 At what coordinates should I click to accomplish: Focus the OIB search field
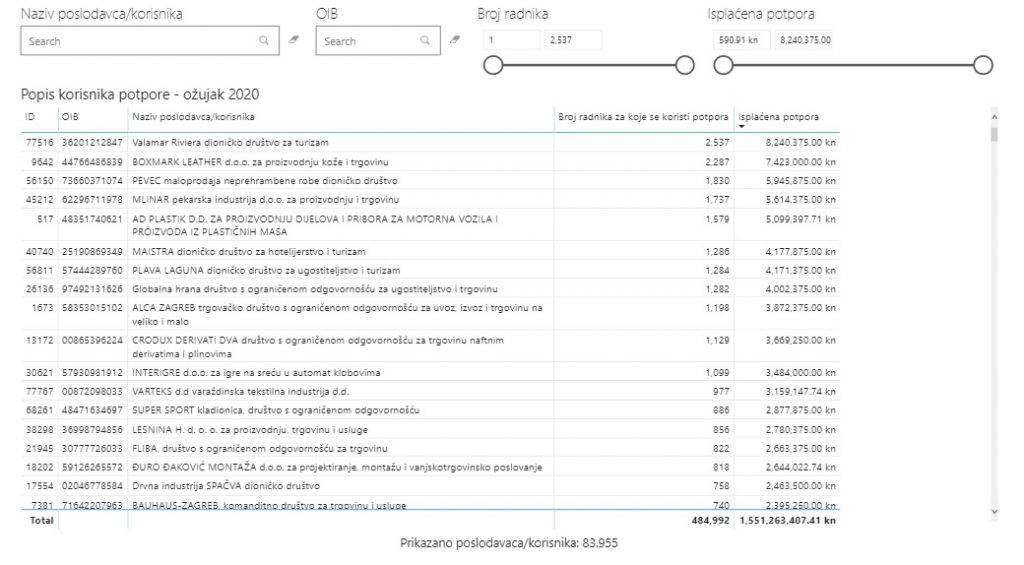click(x=377, y=40)
